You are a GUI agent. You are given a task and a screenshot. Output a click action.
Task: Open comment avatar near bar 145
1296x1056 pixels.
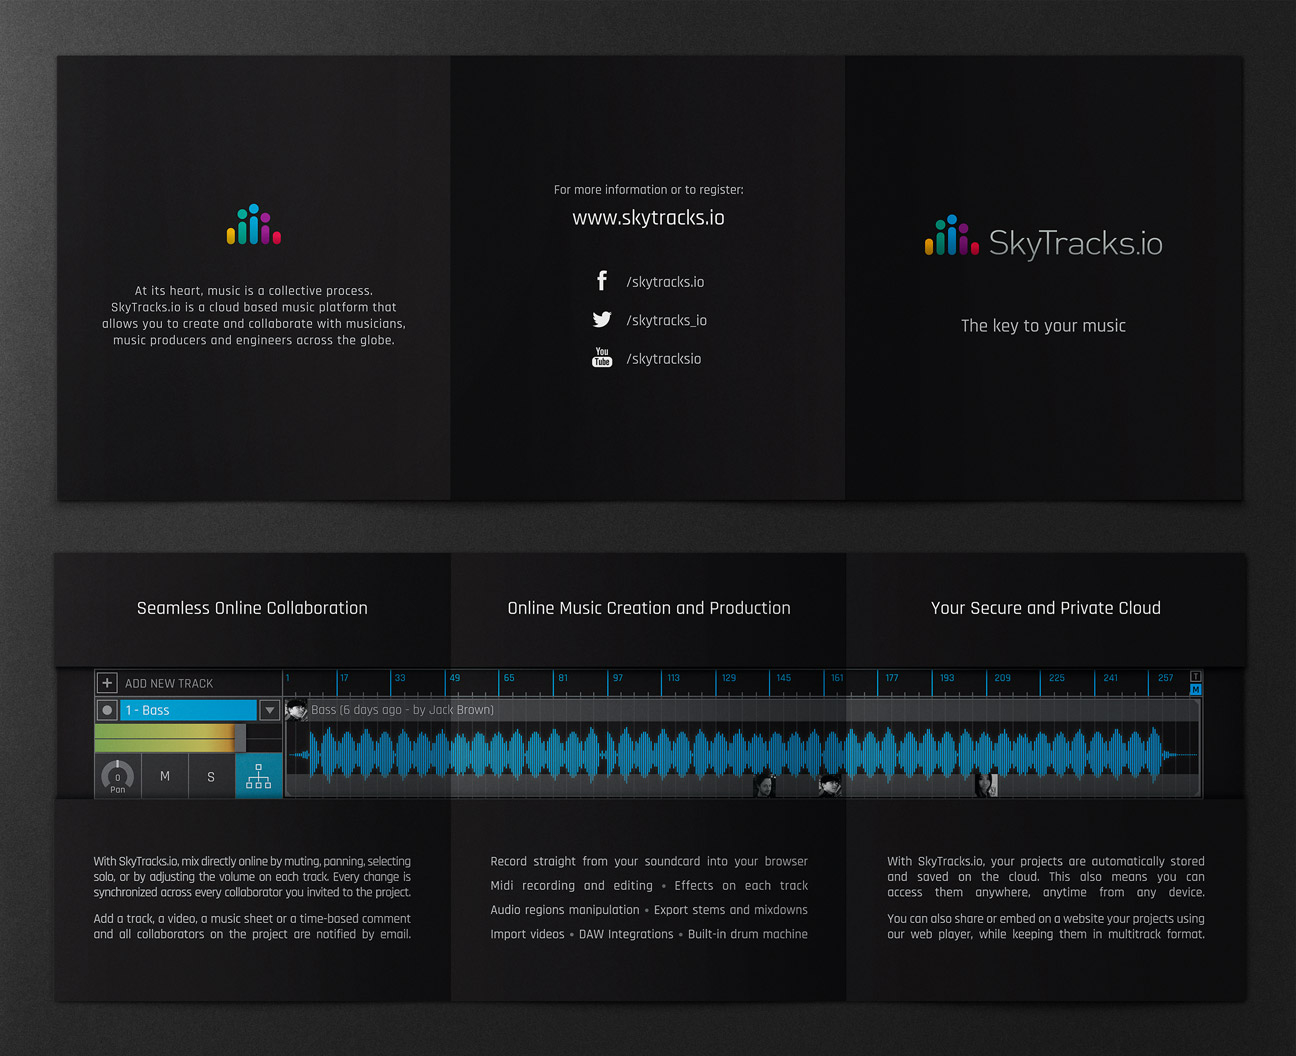pyautogui.click(x=765, y=785)
